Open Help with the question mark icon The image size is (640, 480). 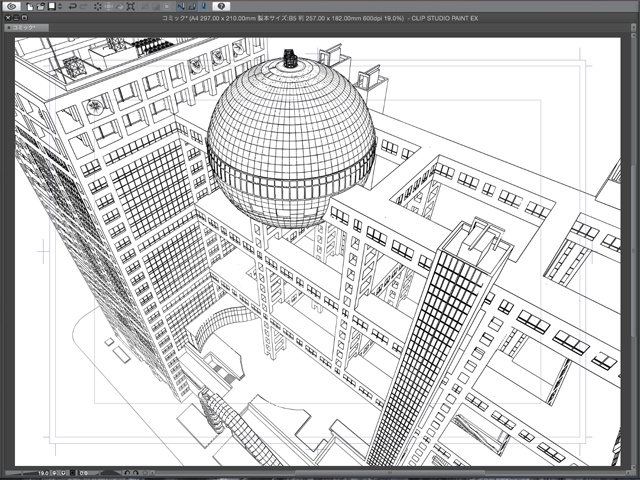221,7
